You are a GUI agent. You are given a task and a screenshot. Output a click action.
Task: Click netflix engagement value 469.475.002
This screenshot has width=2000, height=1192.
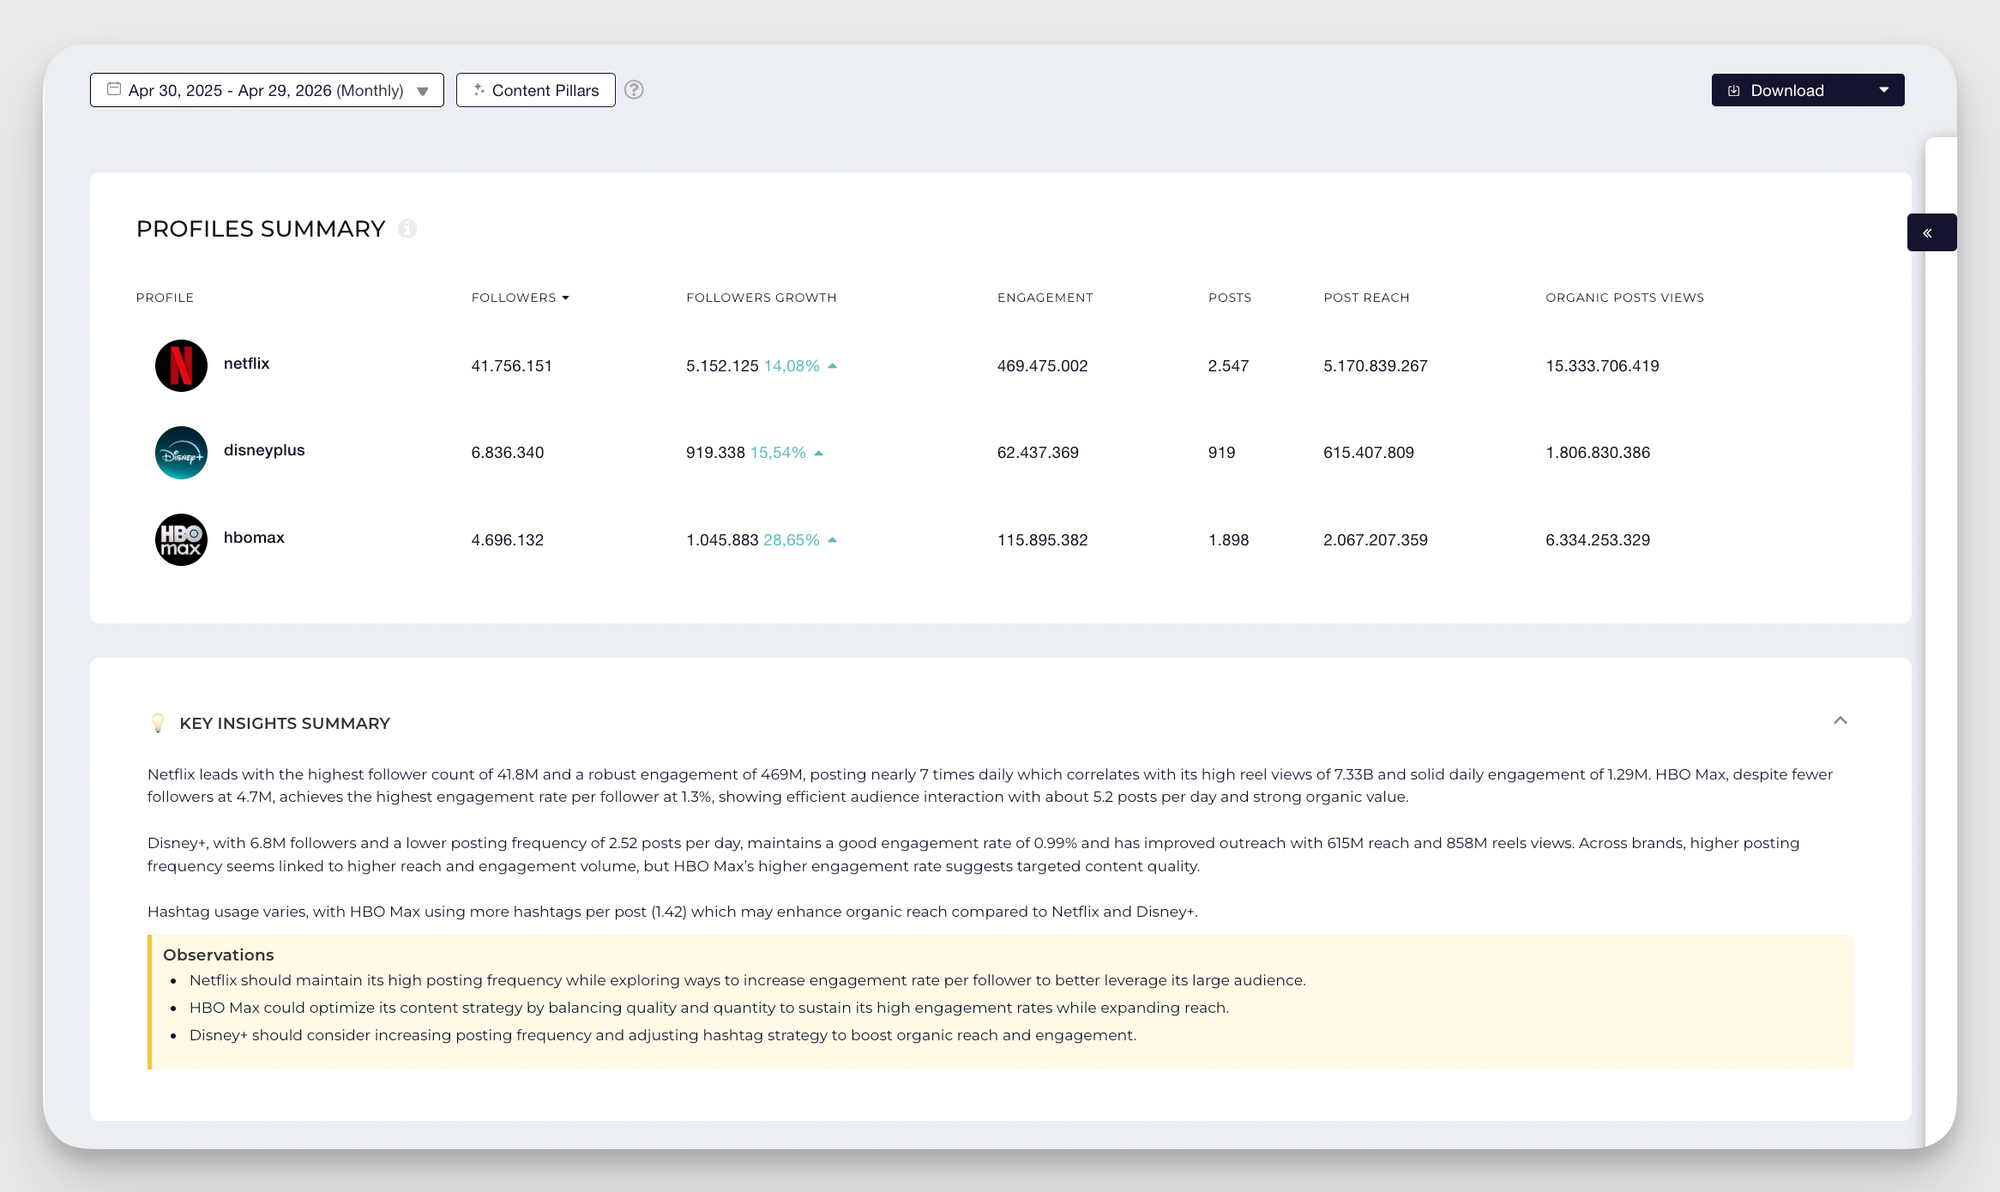[1042, 366]
